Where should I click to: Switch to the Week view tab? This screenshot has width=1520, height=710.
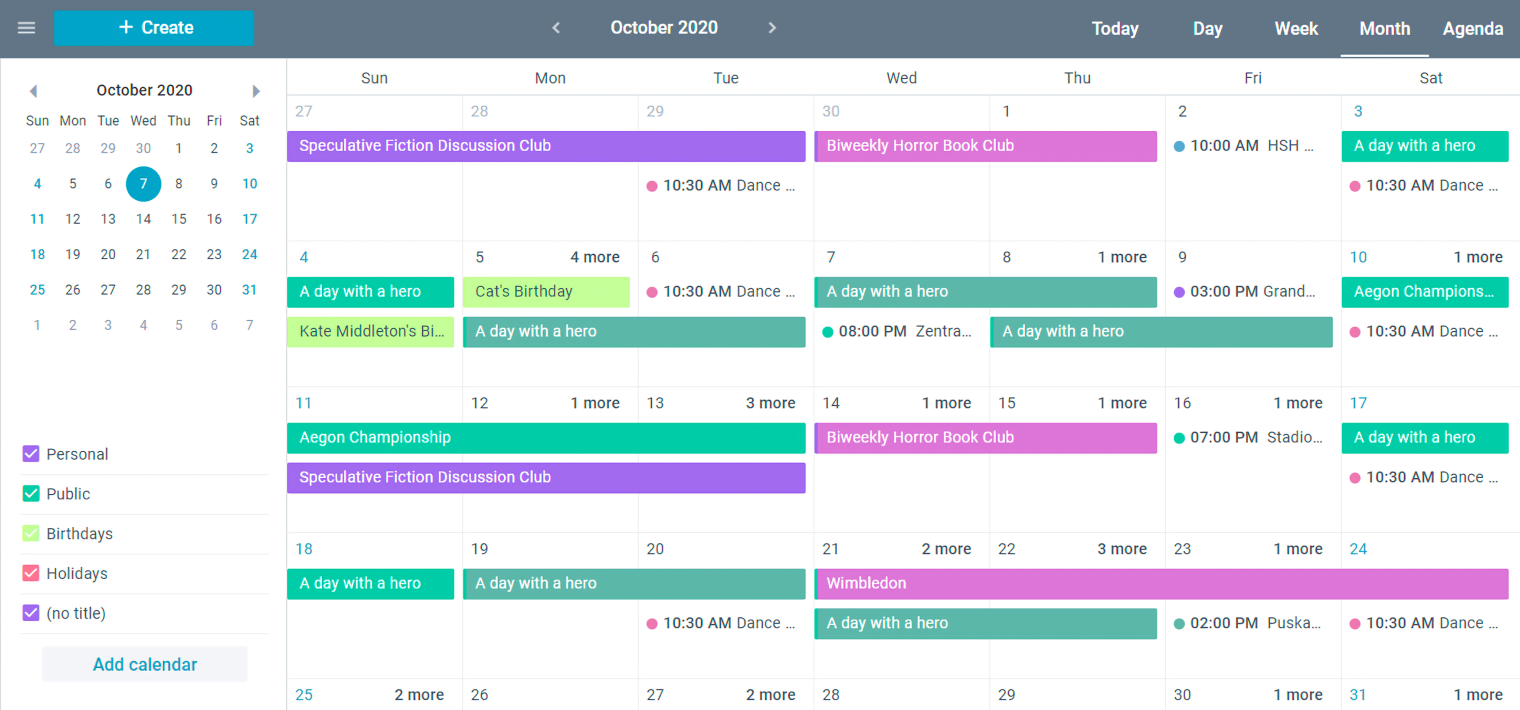coord(1296,28)
